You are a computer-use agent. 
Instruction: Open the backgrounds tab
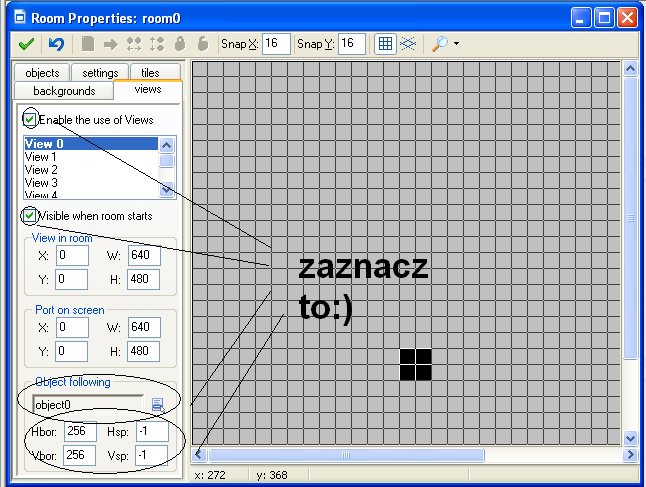(64, 91)
